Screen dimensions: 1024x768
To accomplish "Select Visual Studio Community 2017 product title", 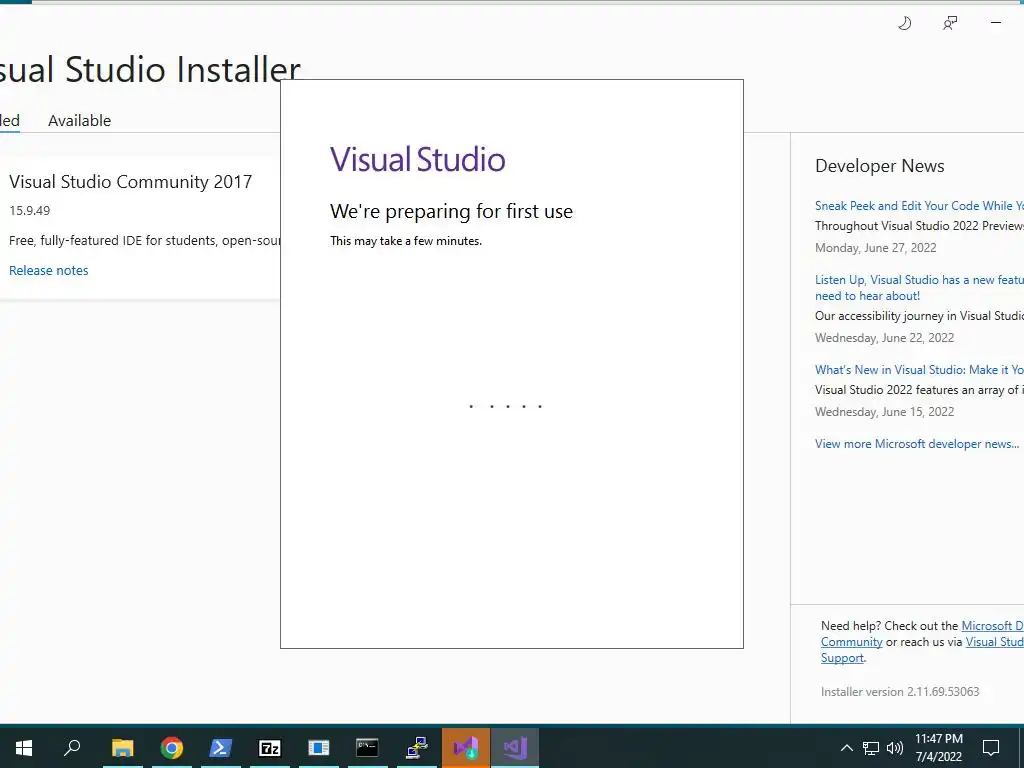I will tap(131, 182).
